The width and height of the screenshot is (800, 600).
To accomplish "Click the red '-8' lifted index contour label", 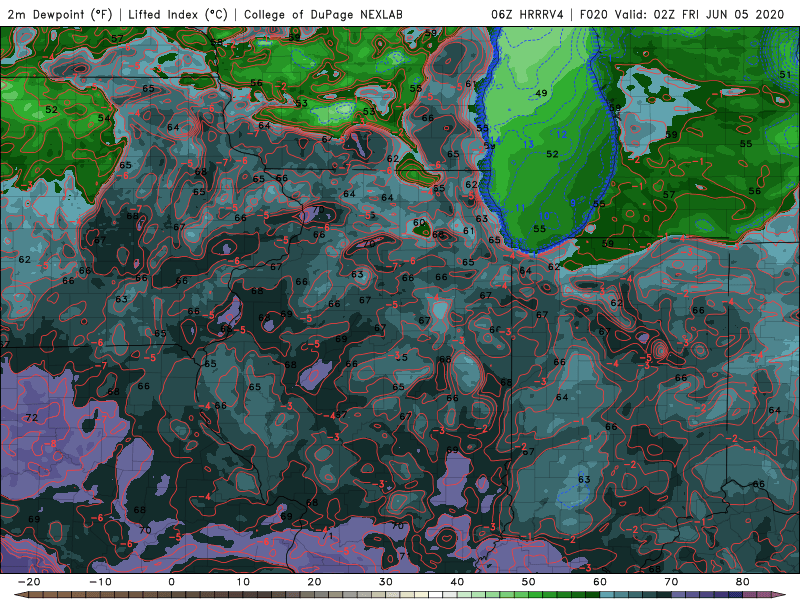I will pyautogui.click(x=52, y=444).
